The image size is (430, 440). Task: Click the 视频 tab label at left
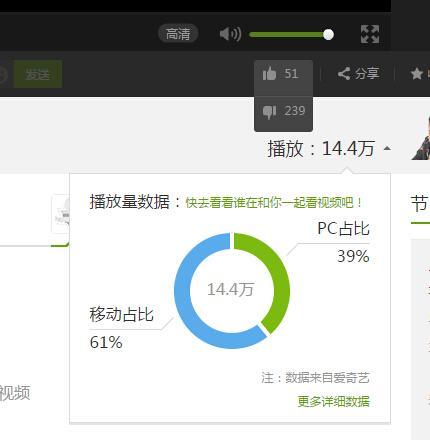pos(15,393)
